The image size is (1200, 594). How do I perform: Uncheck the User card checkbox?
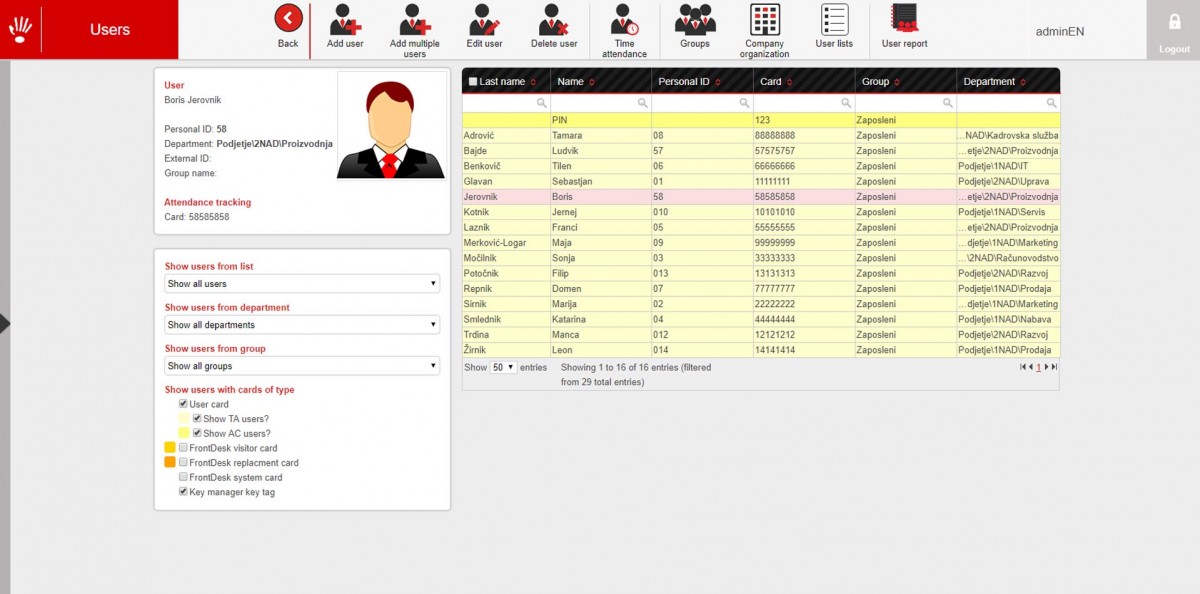click(x=183, y=404)
